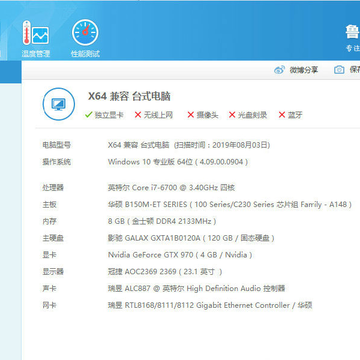Viewport: 360px width, 360px height.
Task: Click the Windows 10 专业版 64位 value
Action: (178, 162)
